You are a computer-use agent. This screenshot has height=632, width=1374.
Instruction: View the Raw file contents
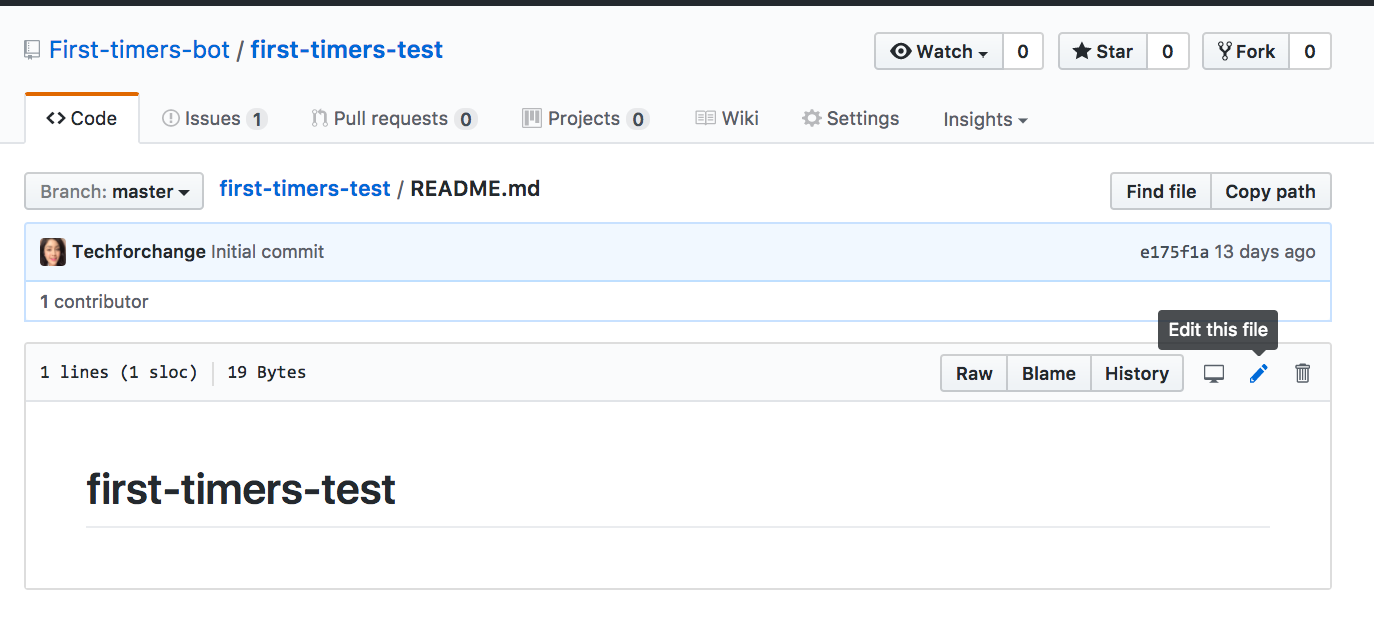[x=974, y=373]
